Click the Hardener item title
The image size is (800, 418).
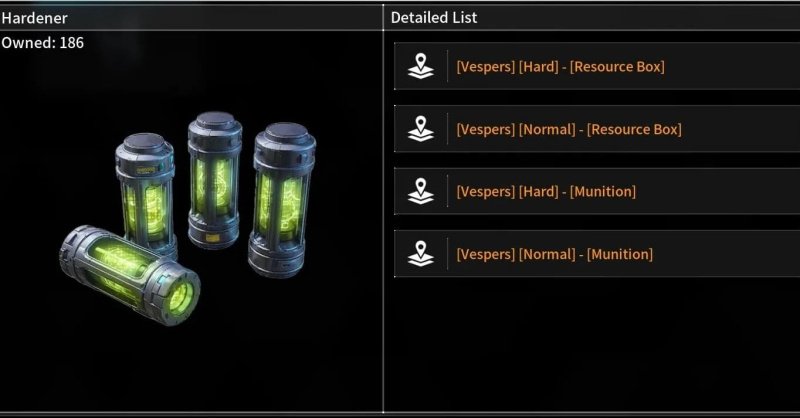[34, 18]
